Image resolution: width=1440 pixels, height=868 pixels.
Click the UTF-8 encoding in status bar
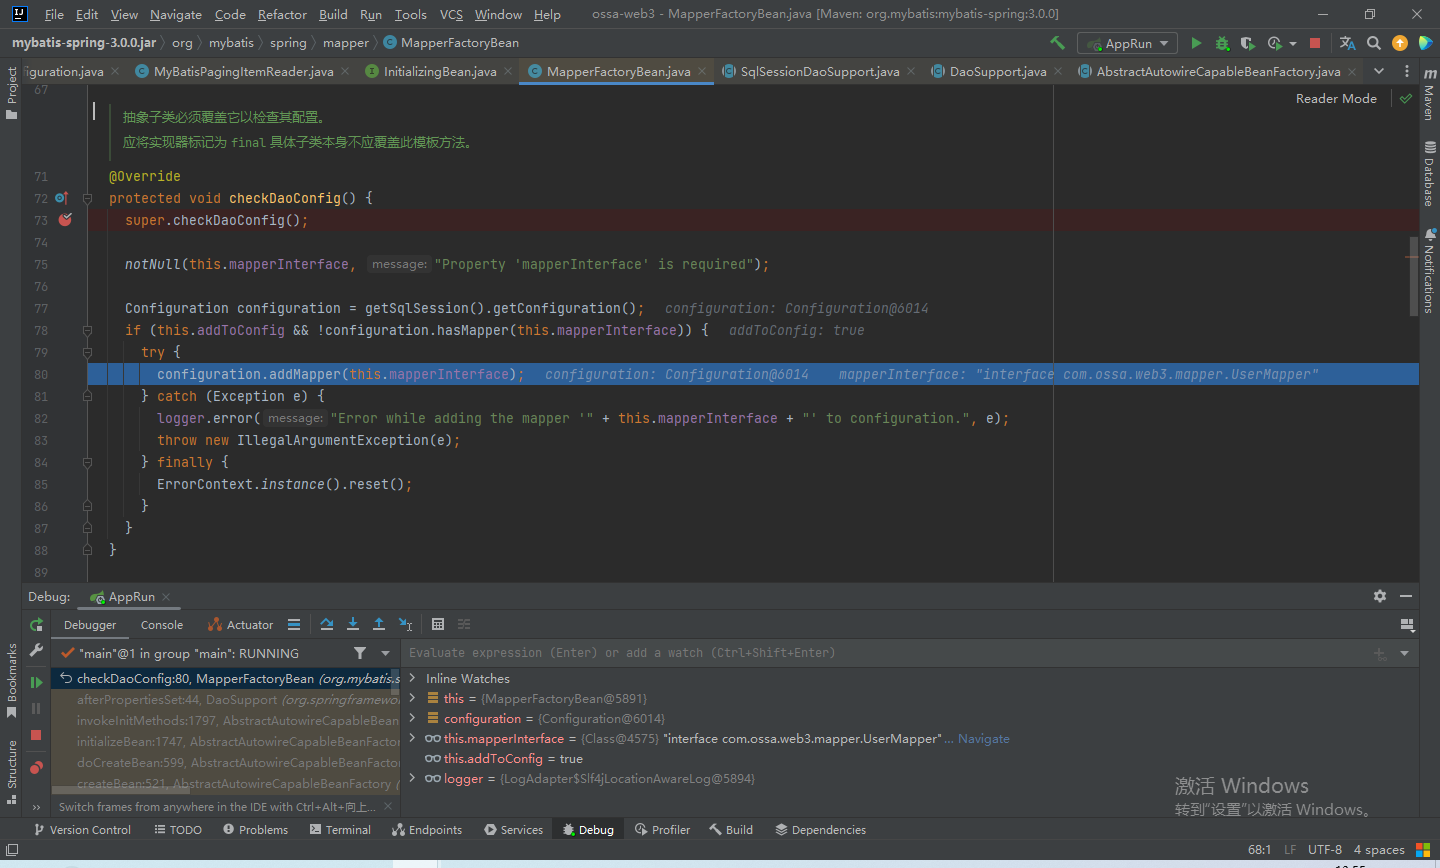click(1325, 850)
